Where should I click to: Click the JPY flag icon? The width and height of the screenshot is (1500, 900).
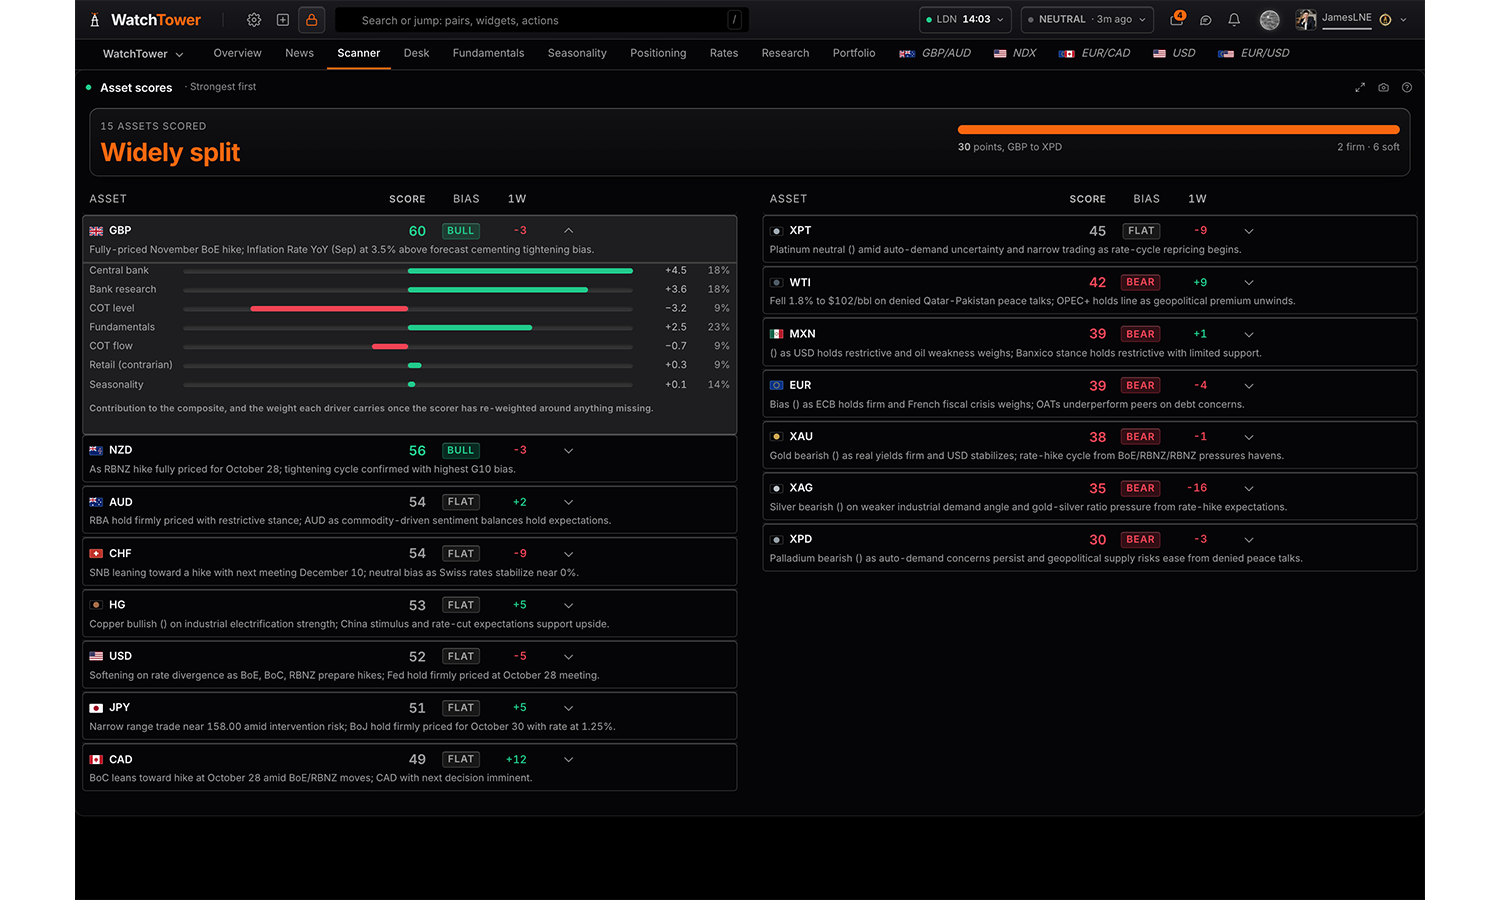pyautogui.click(x=96, y=708)
